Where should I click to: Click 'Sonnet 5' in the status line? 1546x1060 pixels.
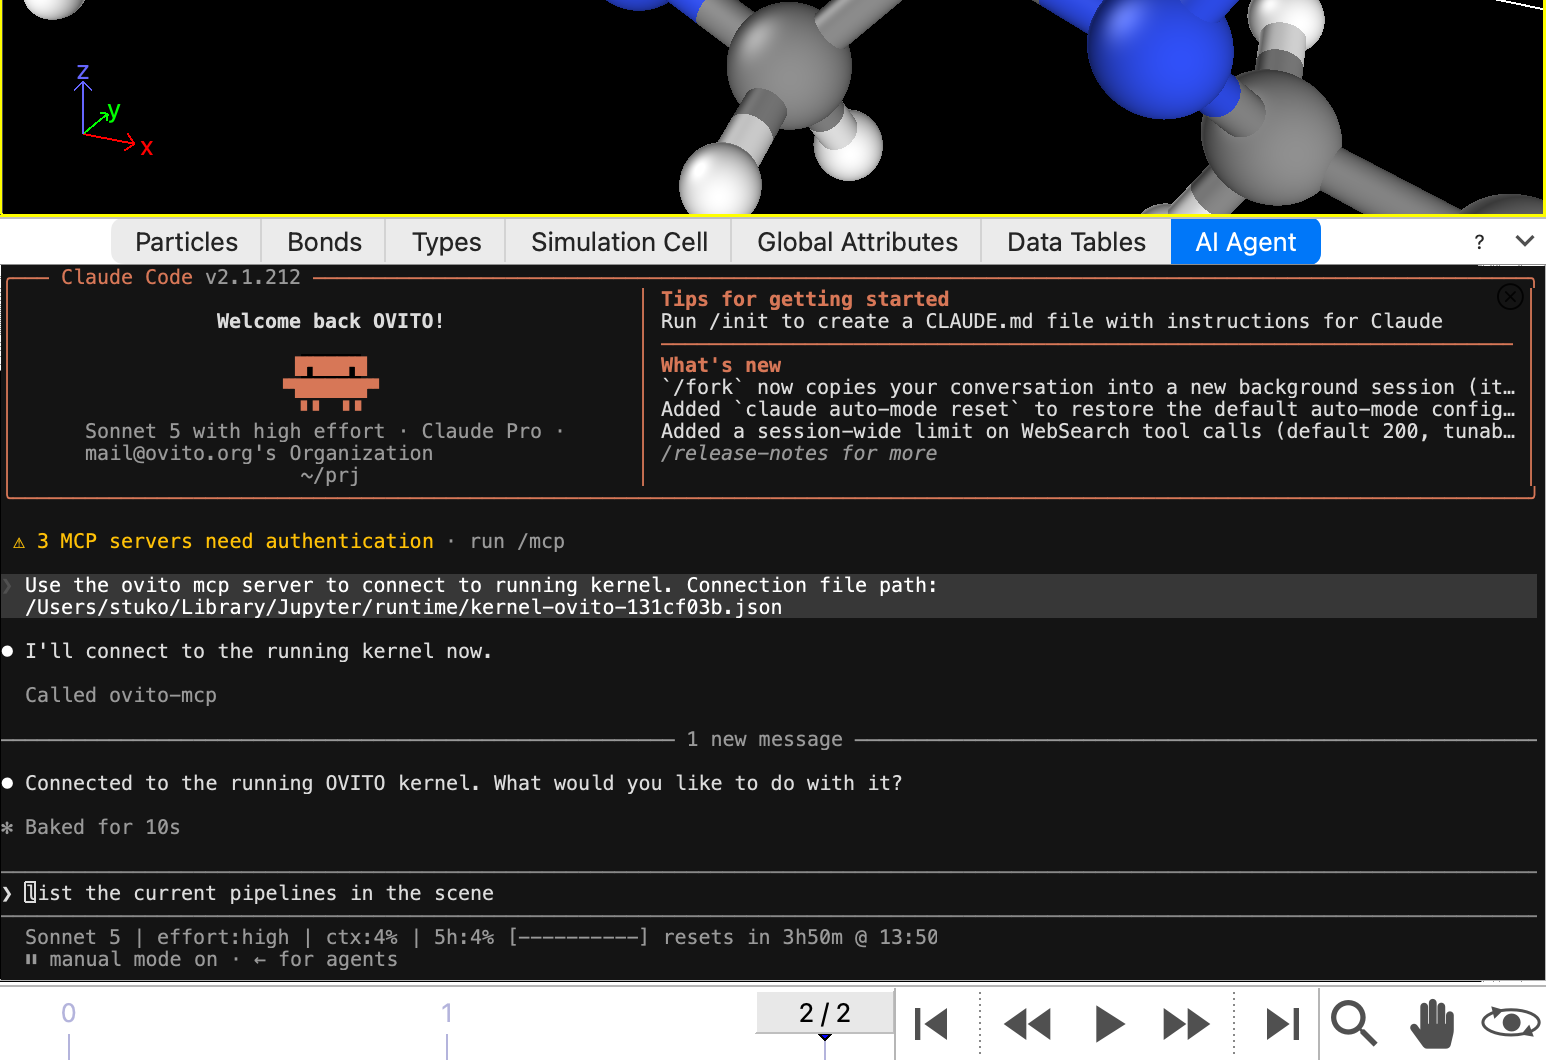tap(73, 937)
